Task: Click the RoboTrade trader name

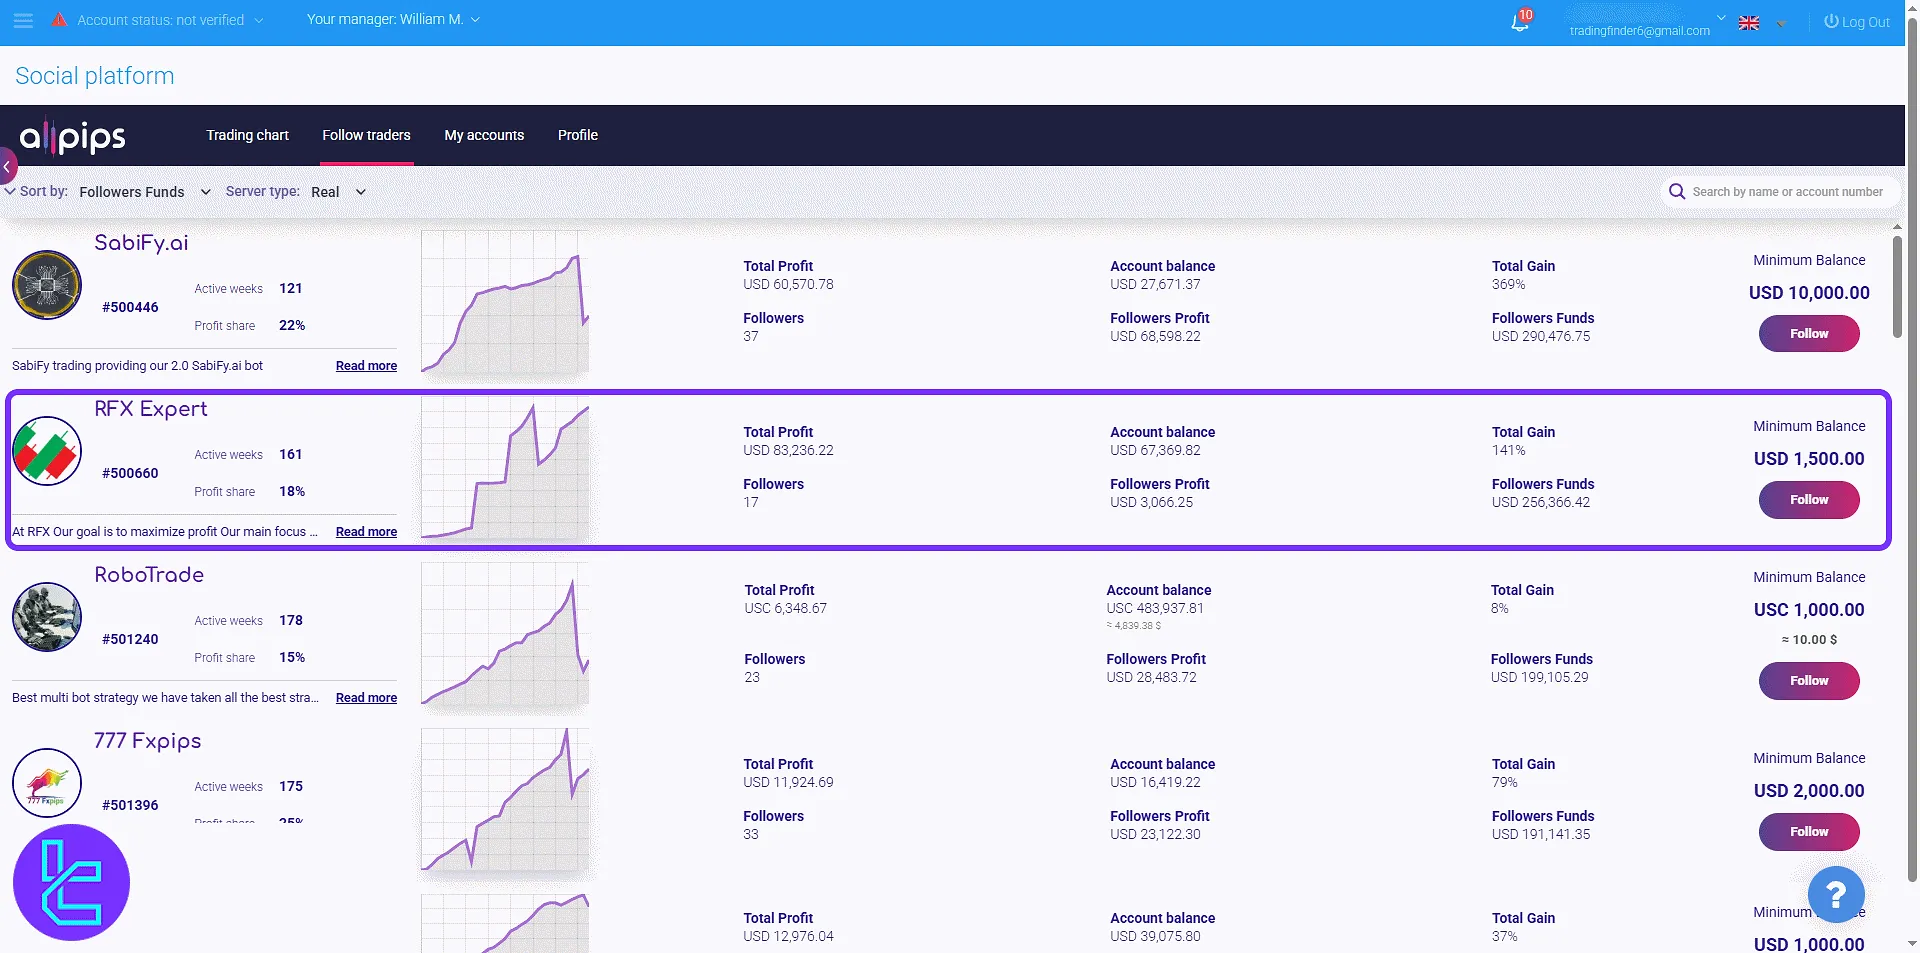Action: (x=149, y=575)
